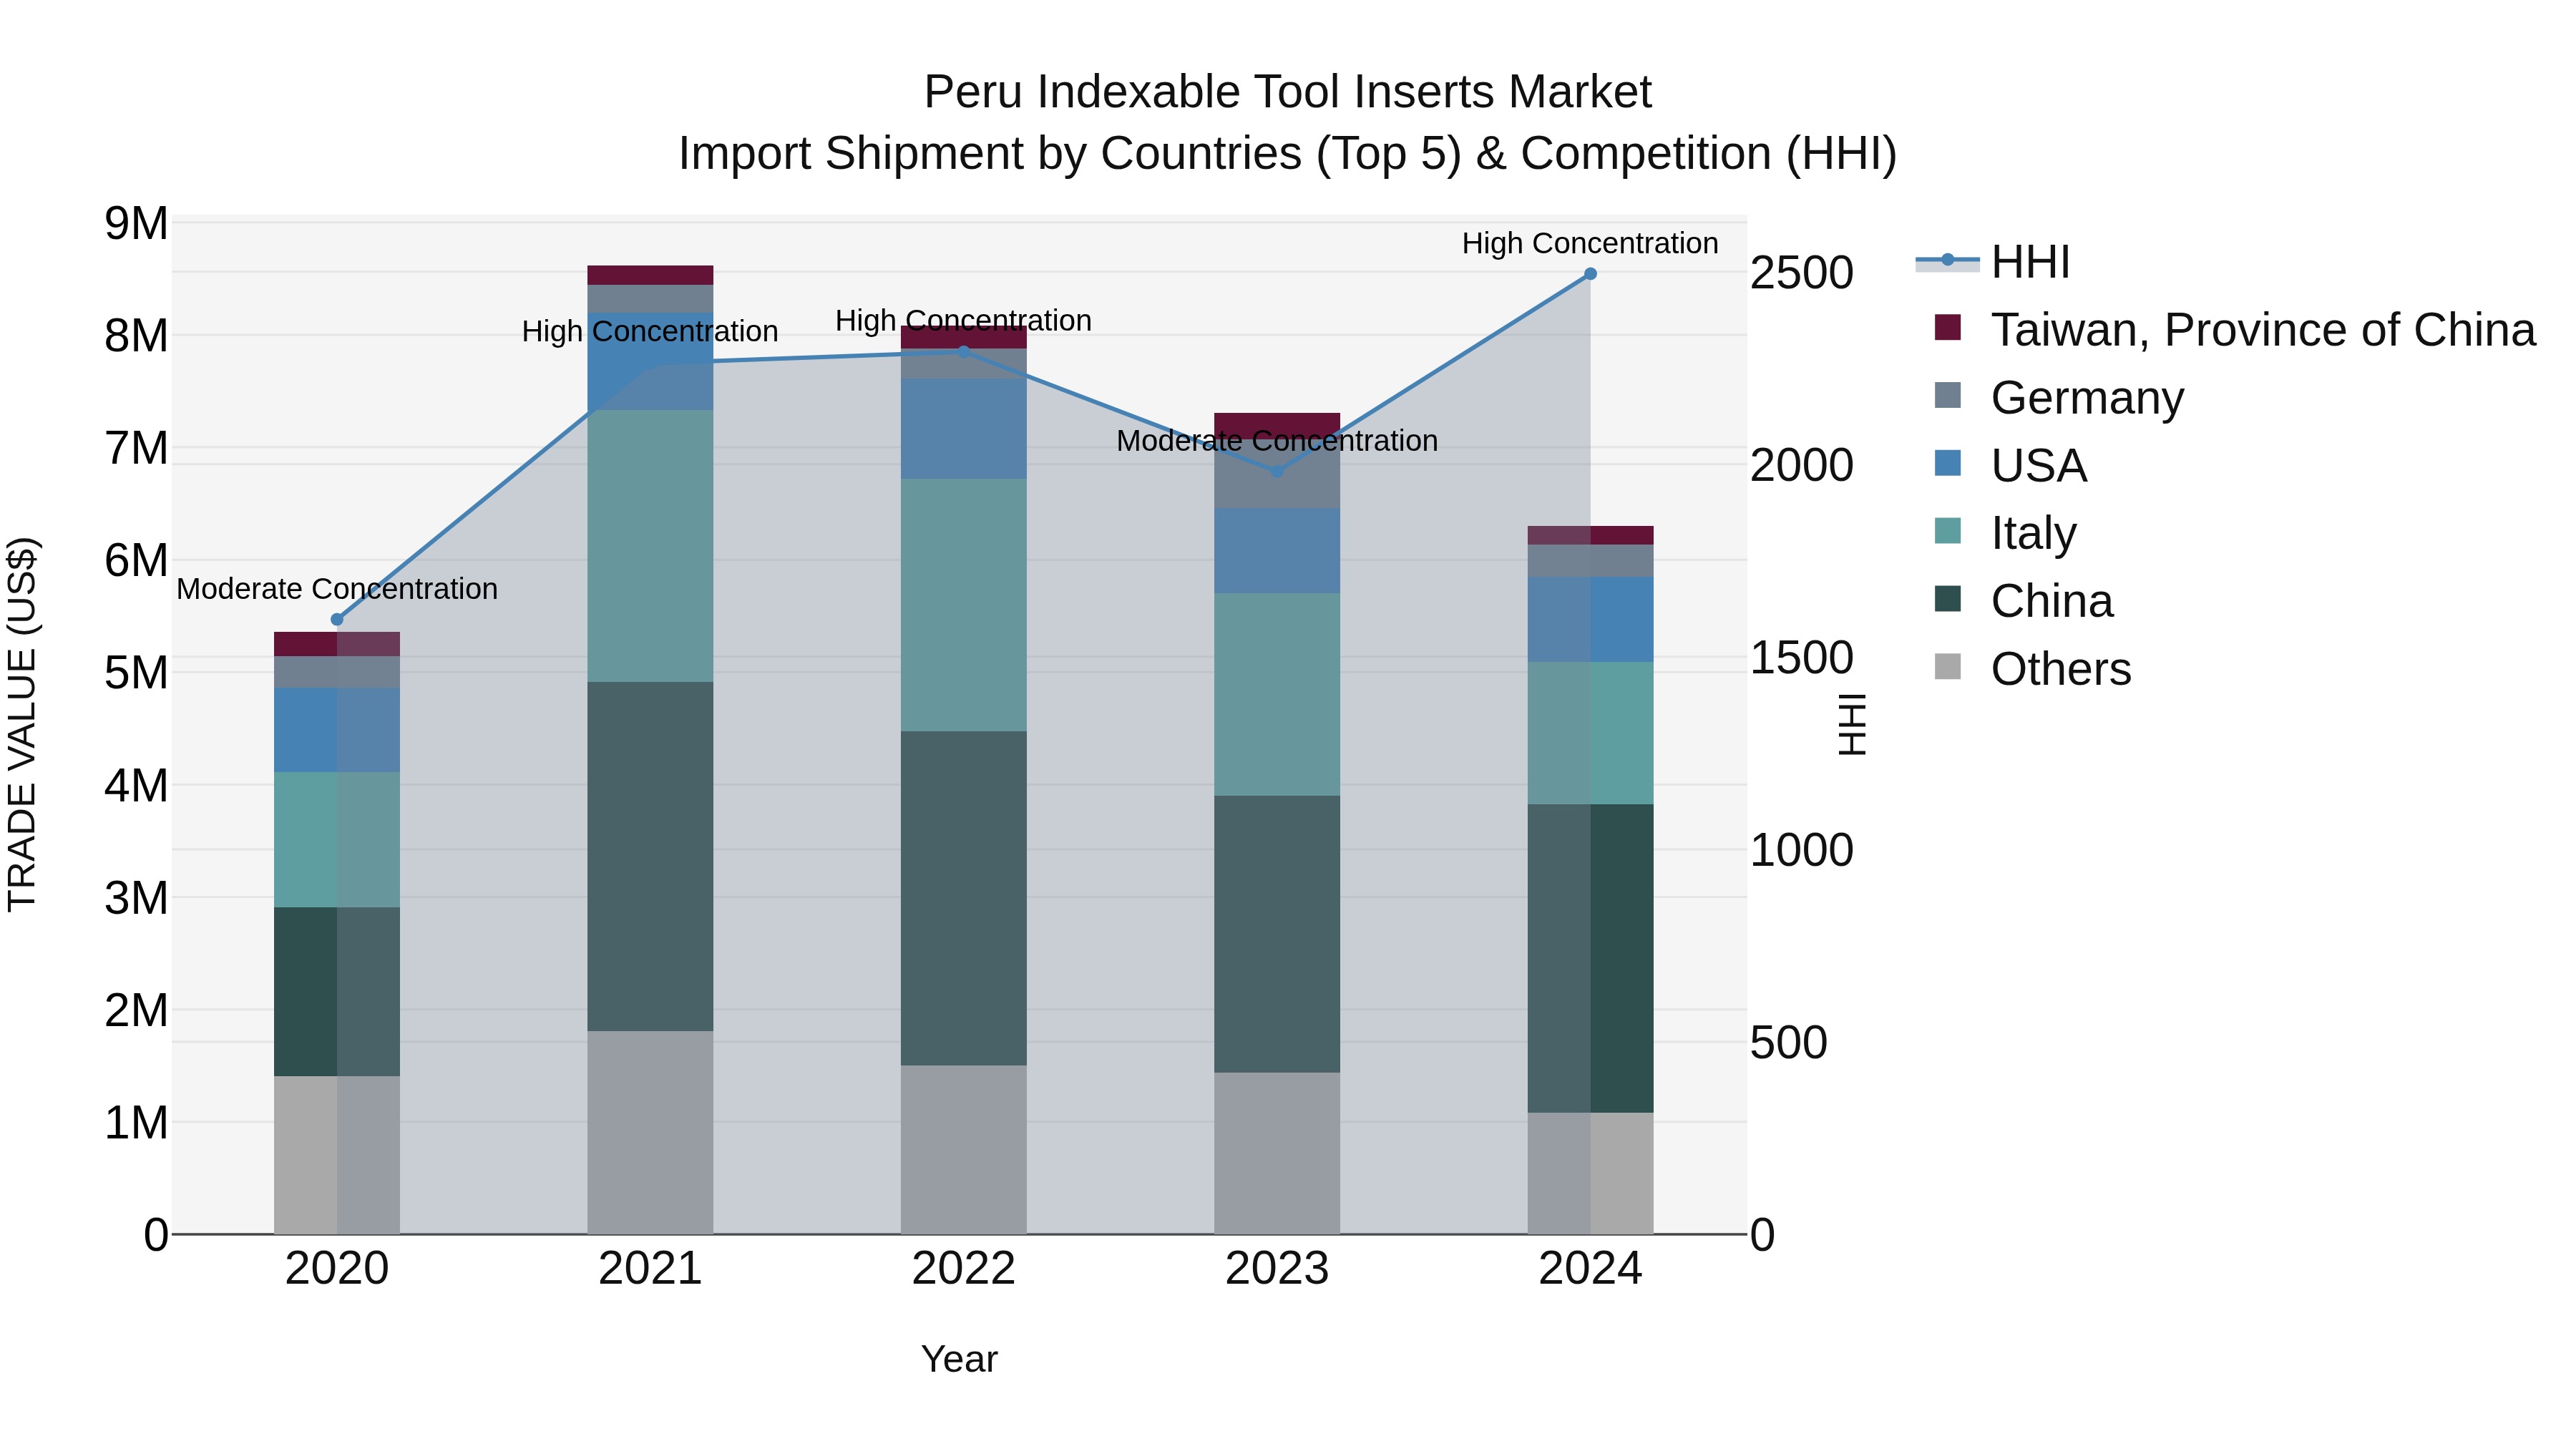Toggle the USA legend entry
The width and height of the screenshot is (2576, 1449).
(2010, 465)
